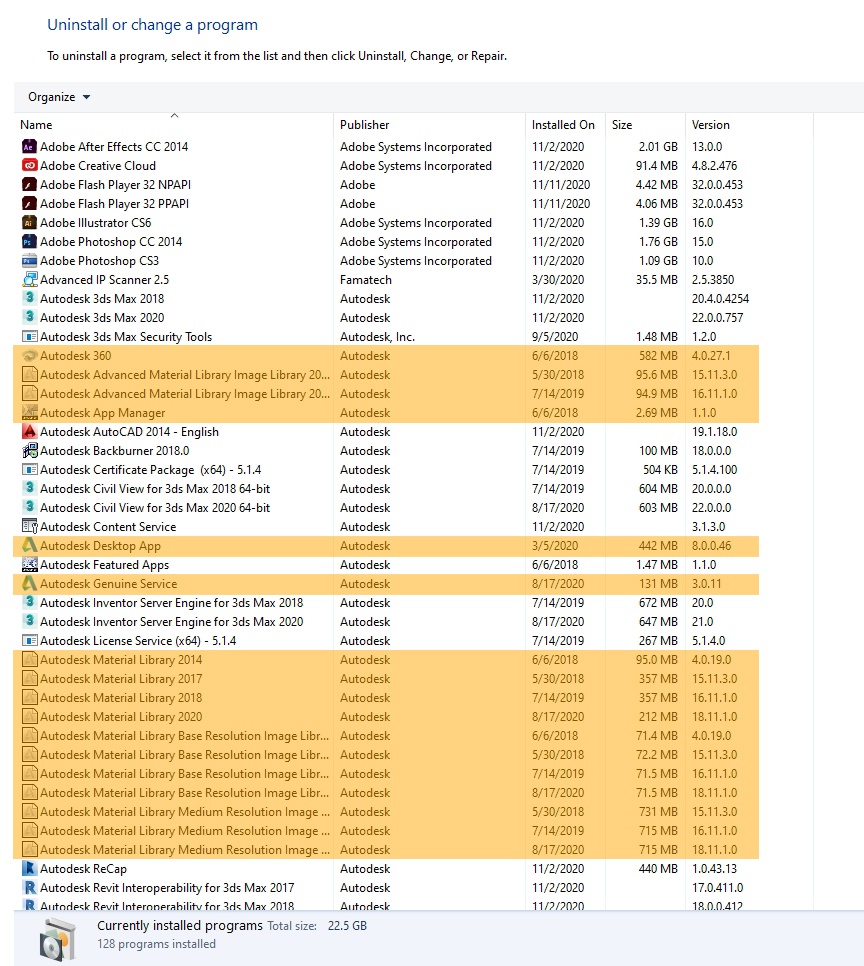Image resolution: width=864 pixels, height=966 pixels.
Task: Click the Autodesk Backburner 2018.0 icon
Action: tap(29, 451)
